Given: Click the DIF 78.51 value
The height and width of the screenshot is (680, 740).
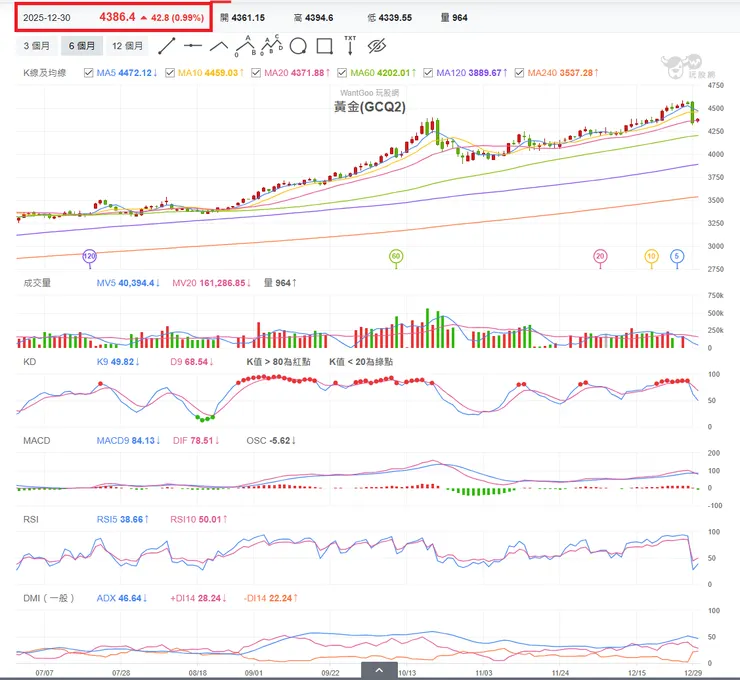Looking at the screenshot, I should coord(196,440).
